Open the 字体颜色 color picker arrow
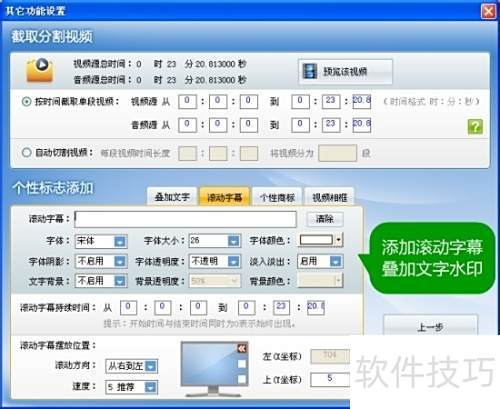 (x=339, y=240)
